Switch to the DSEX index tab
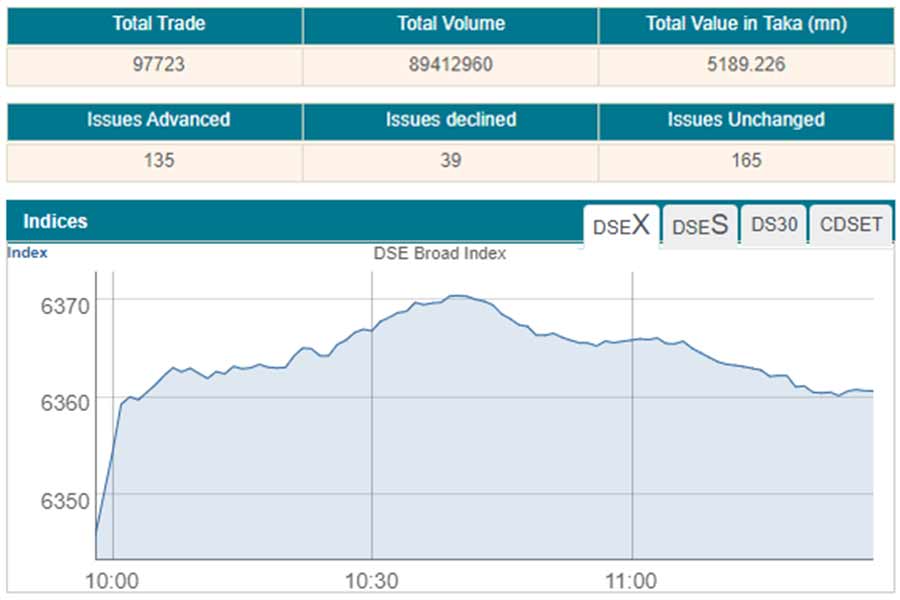The image size is (900, 600). pyautogui.click(x=621, y=225)
